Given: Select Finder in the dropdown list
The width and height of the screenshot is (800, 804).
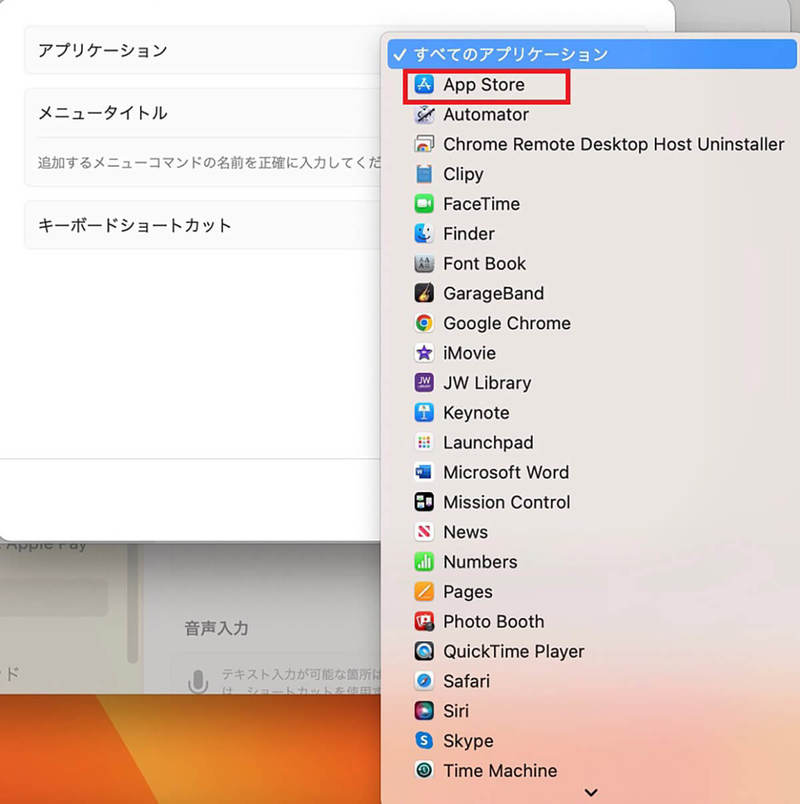Looking at the screenshot, I should coord(592,233).
